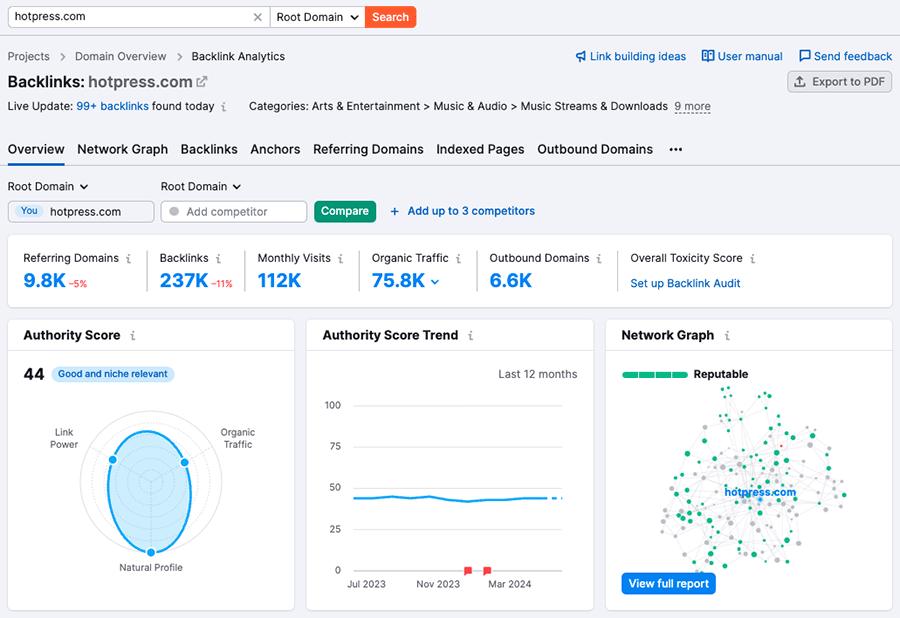Click Good and niche relevant badge

[112, 374]
